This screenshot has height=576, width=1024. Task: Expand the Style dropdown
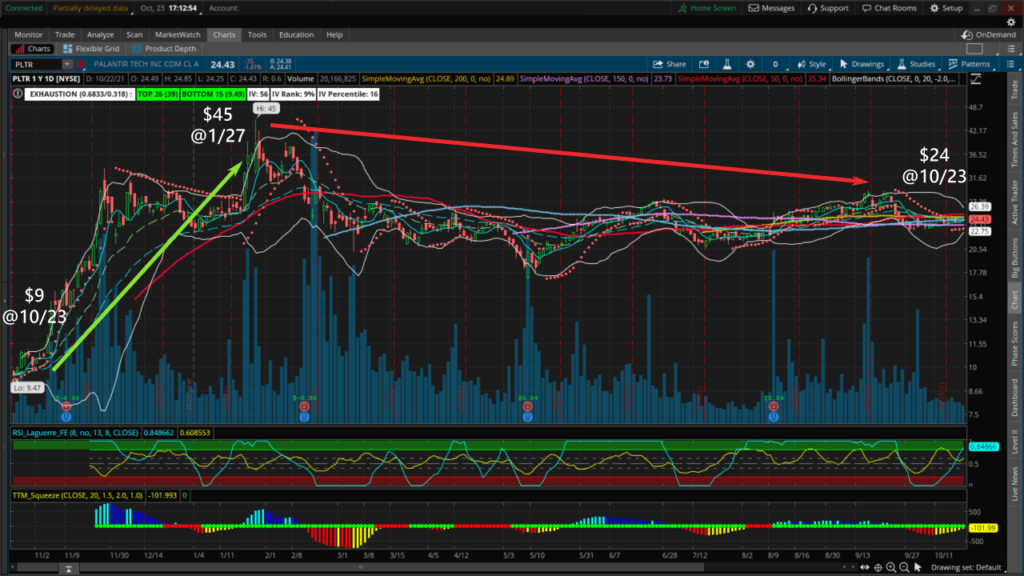(x=812, y=63)
